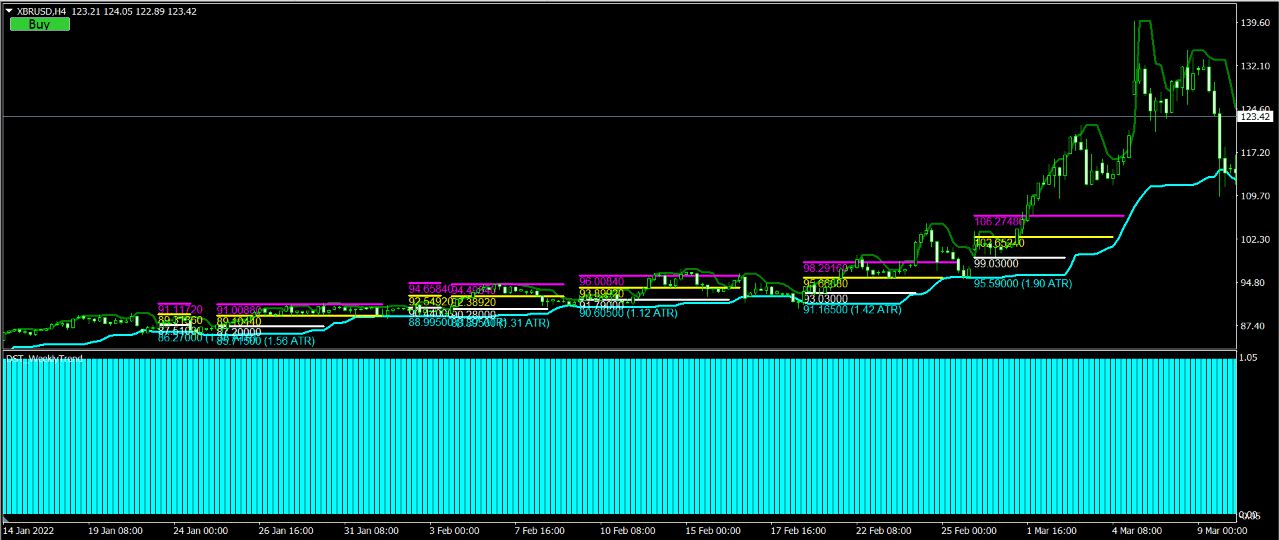Click the white 93.03000 level label

pos(826,298)
